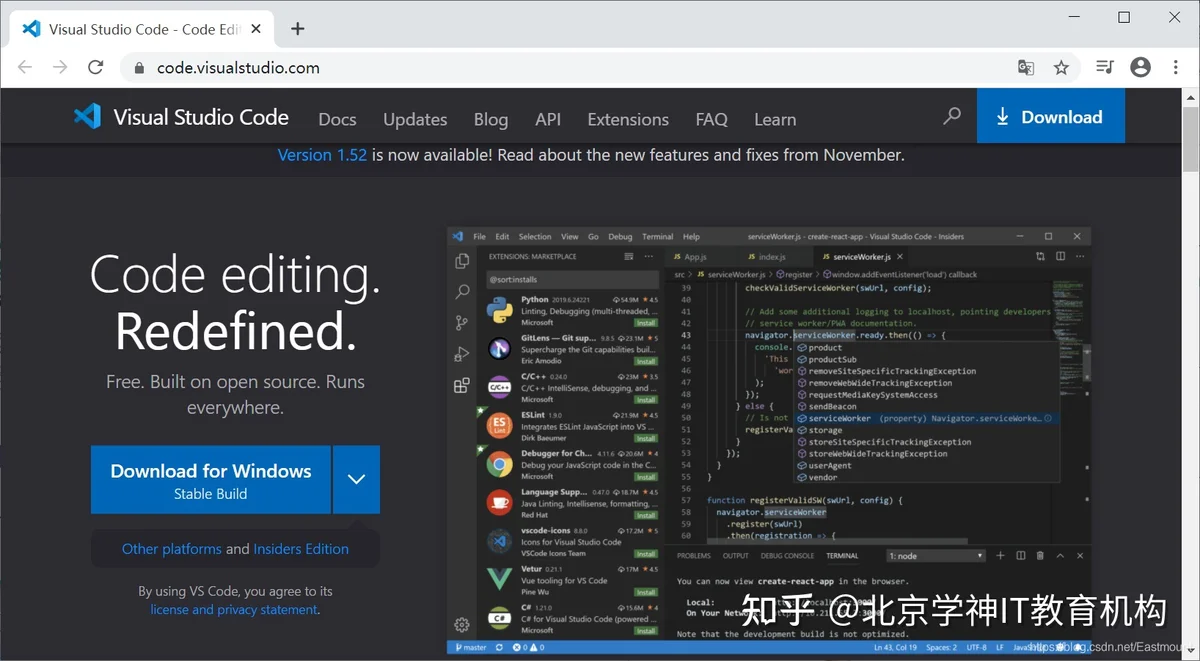The image size is (1200, 661).
Task: Follow the Version 1.52 link
Action: click(x=322, y=155)
